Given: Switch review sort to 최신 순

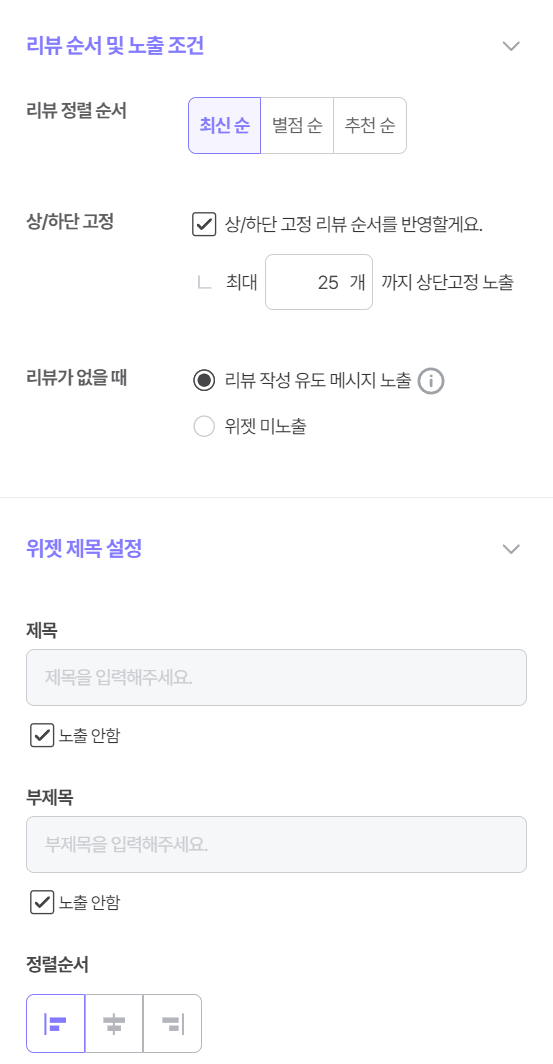Looking at the screenshot, I should [225, 126].
